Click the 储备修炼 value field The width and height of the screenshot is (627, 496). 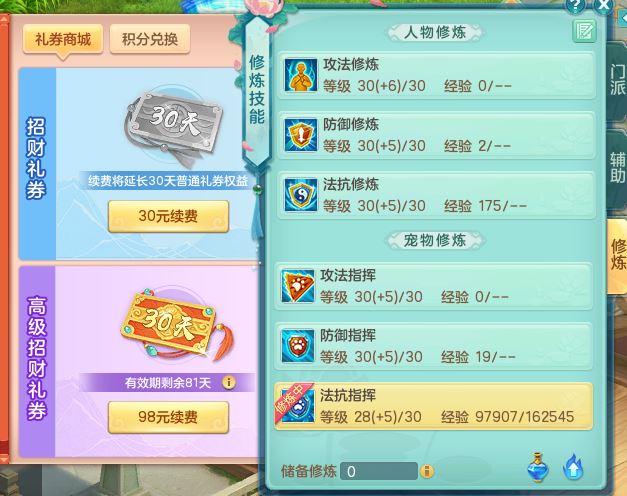[379, 472]
